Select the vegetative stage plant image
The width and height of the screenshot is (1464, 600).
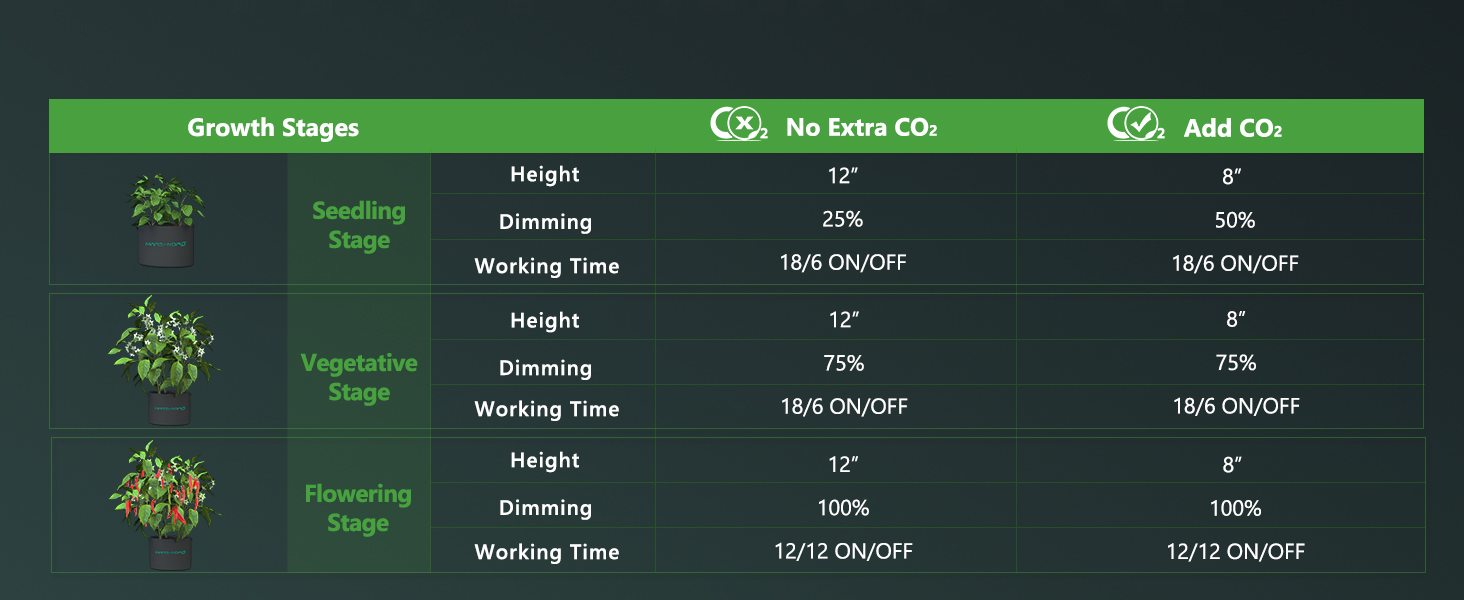point(165,360)
